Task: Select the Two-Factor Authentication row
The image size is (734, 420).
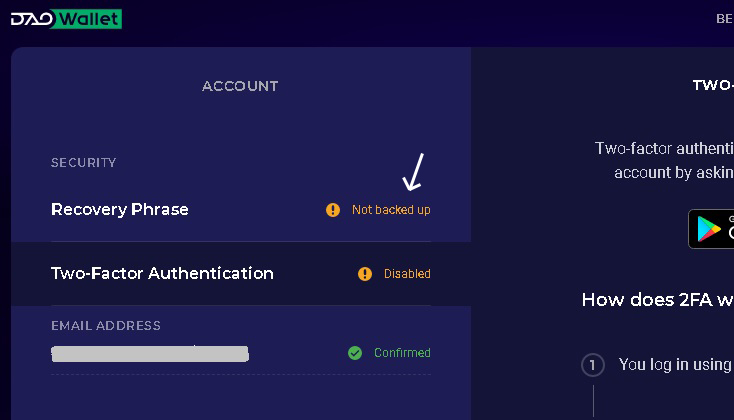Action: [241, 274]
